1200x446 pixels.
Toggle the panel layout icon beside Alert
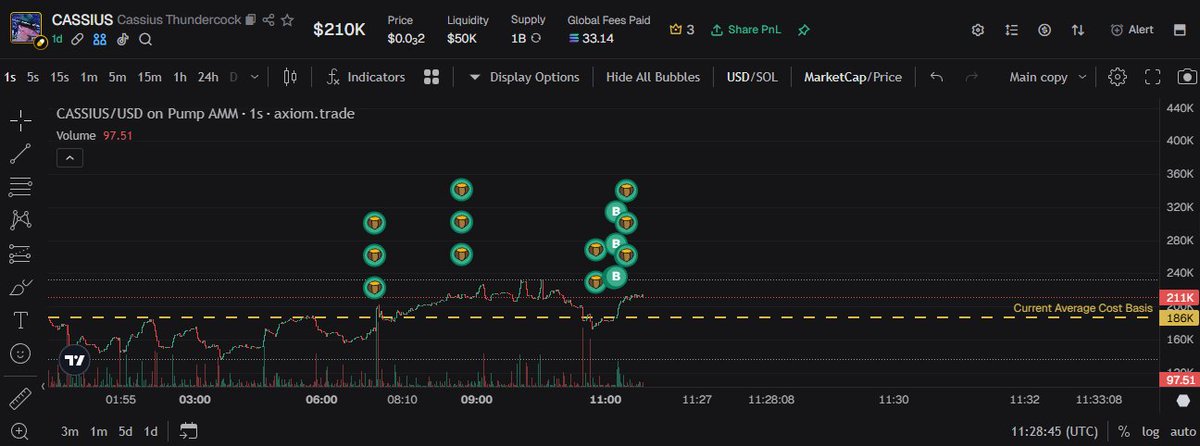(x=1180, y=30)
